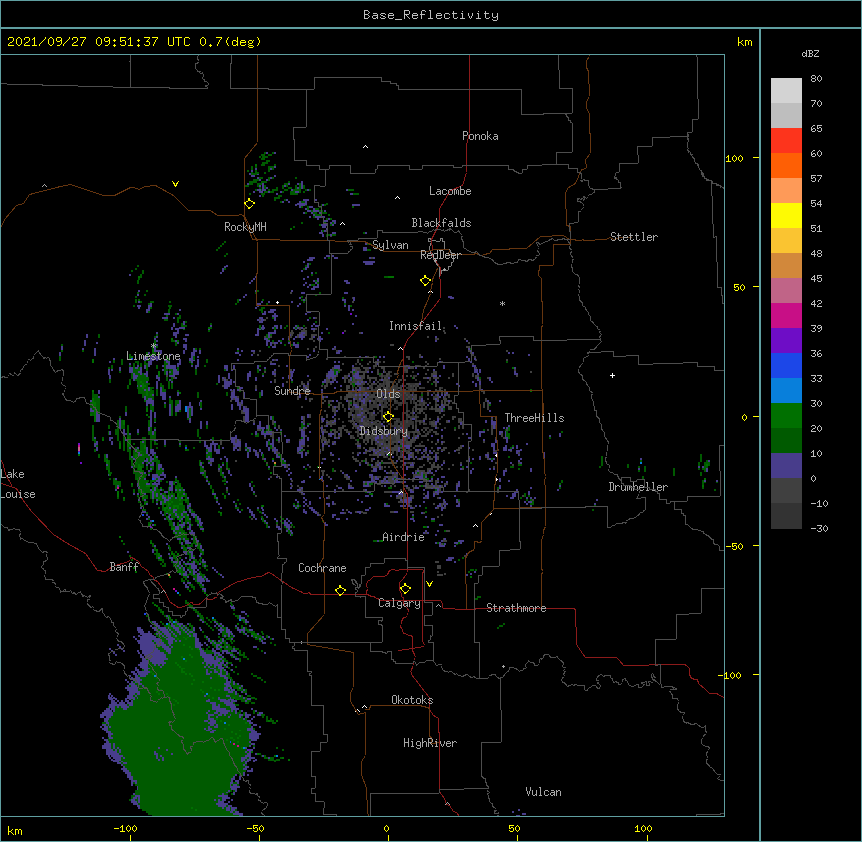Click the -100 tick label on horizontal axis
862x842 pixels.
tap(125, 828)
